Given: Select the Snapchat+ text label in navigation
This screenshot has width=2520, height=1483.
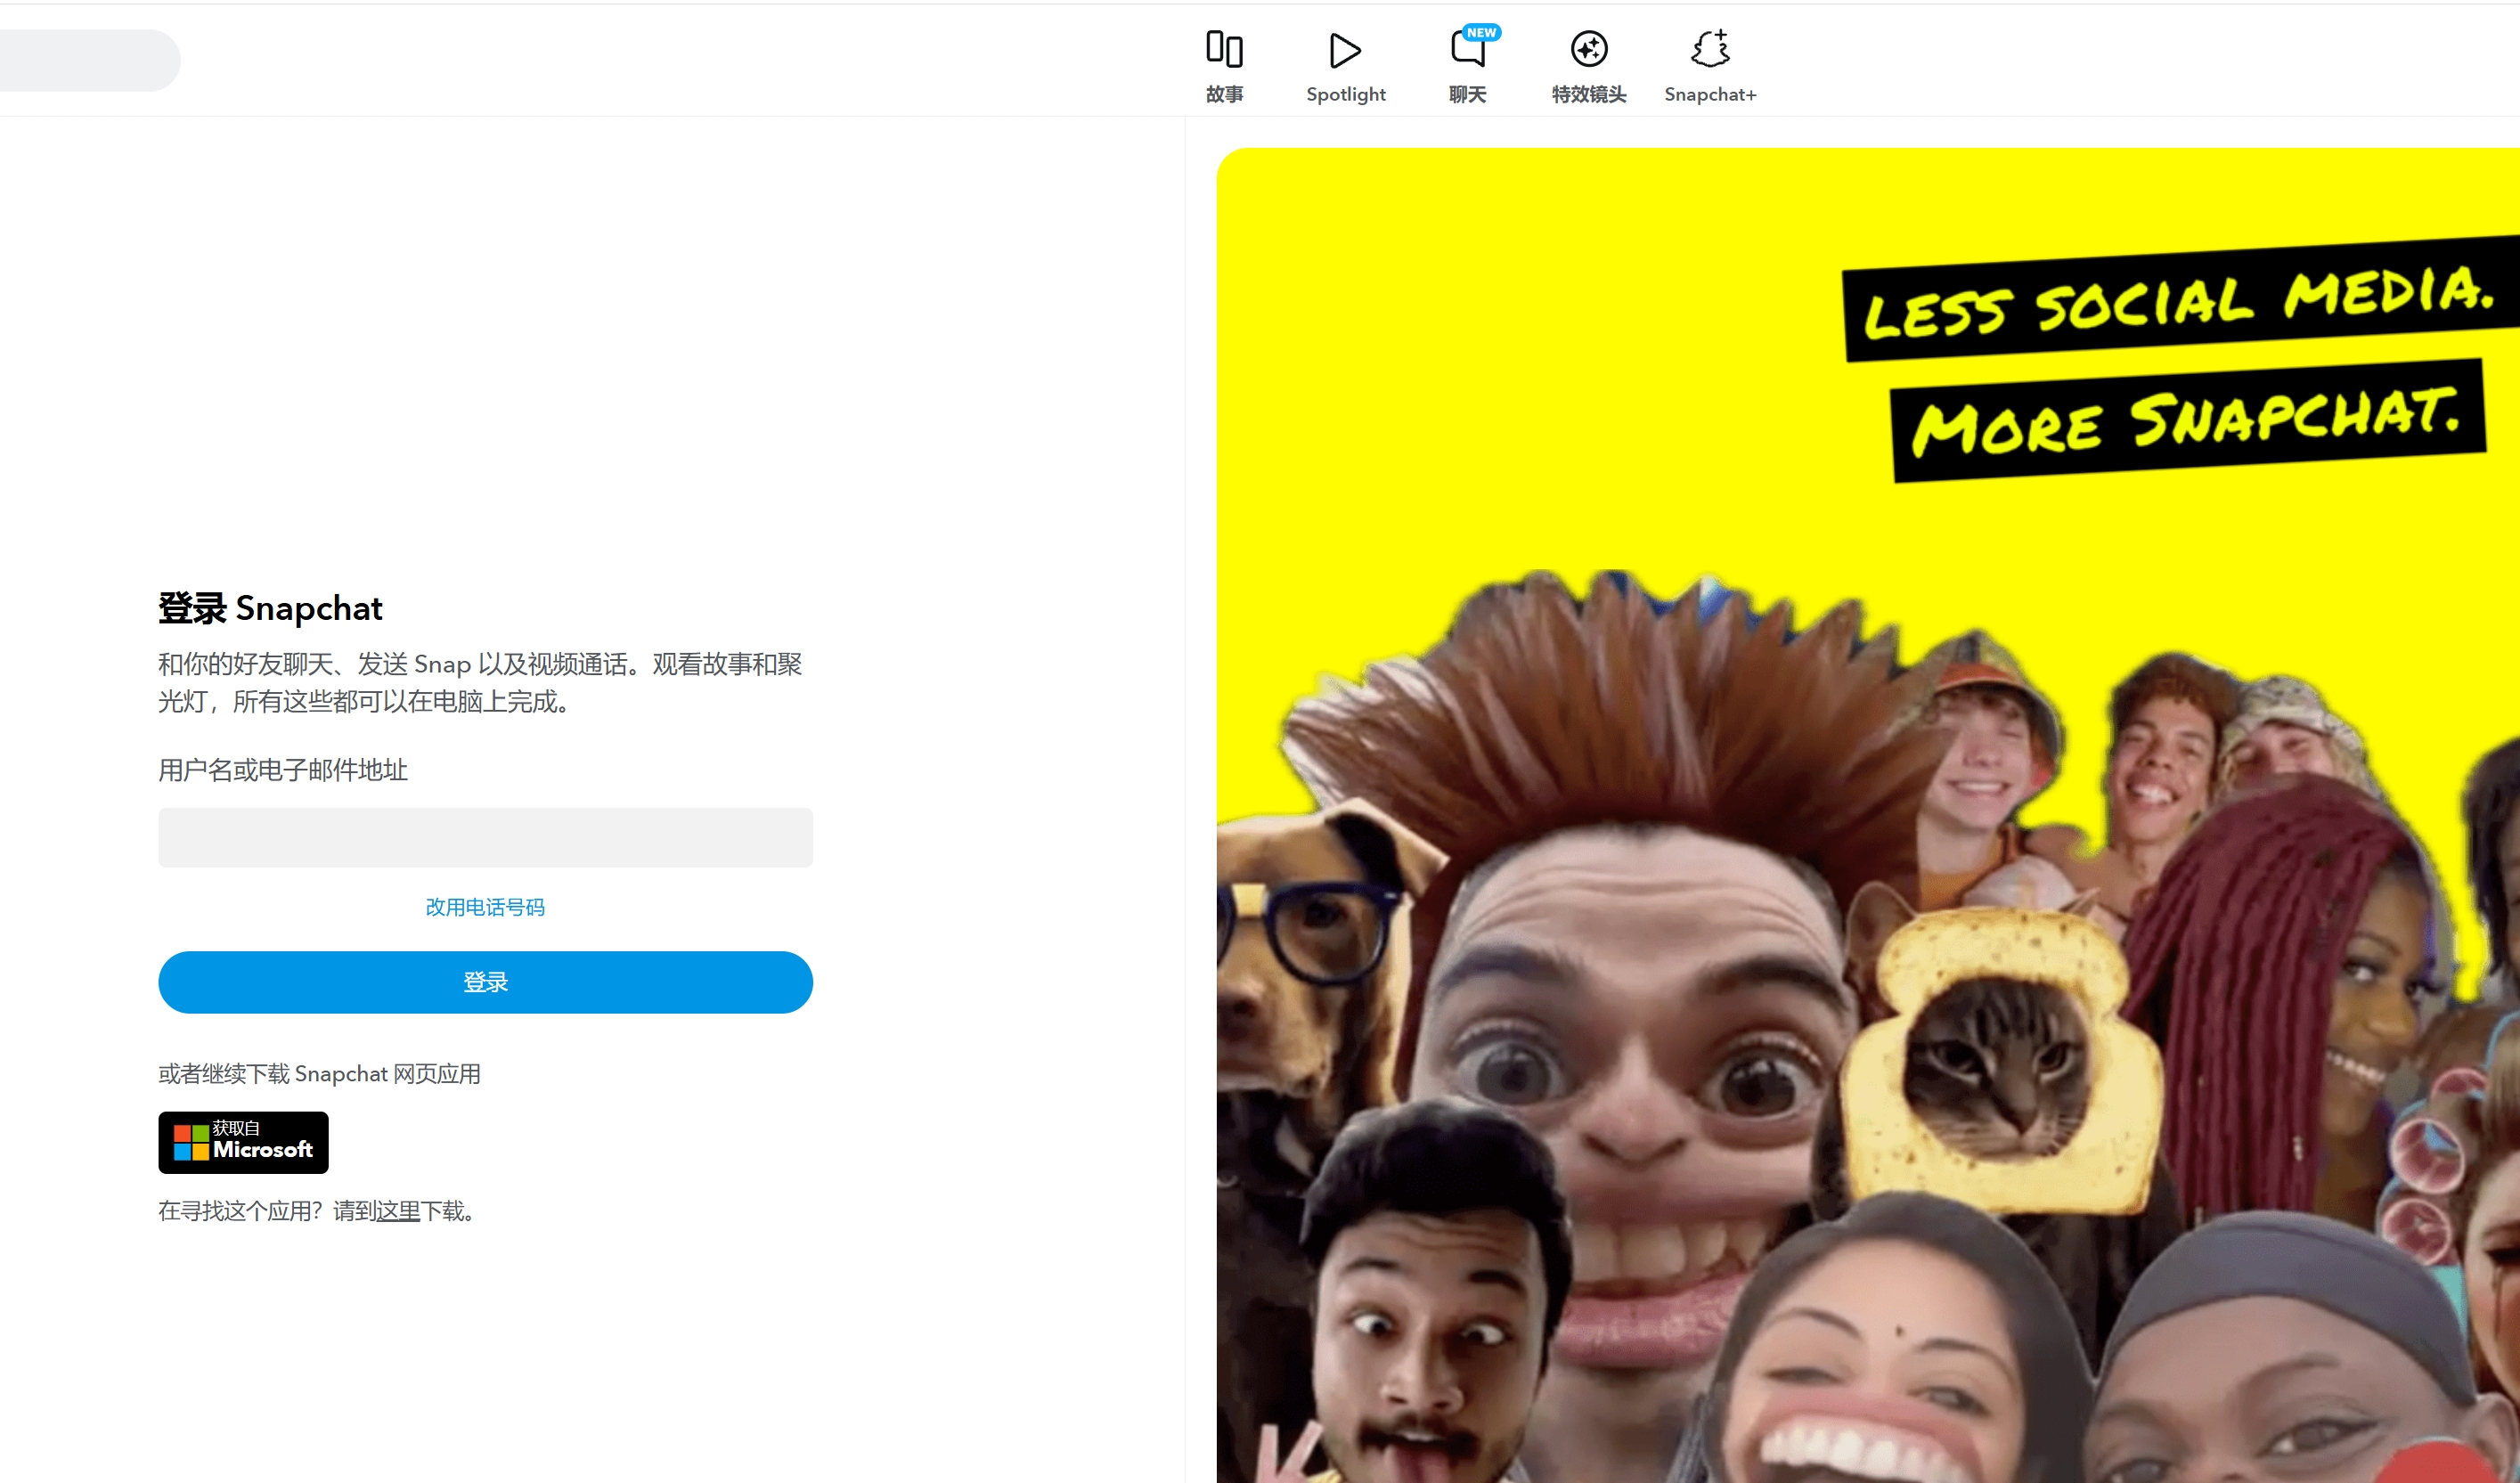Looking at the screenshot, I should (1710, 94).
